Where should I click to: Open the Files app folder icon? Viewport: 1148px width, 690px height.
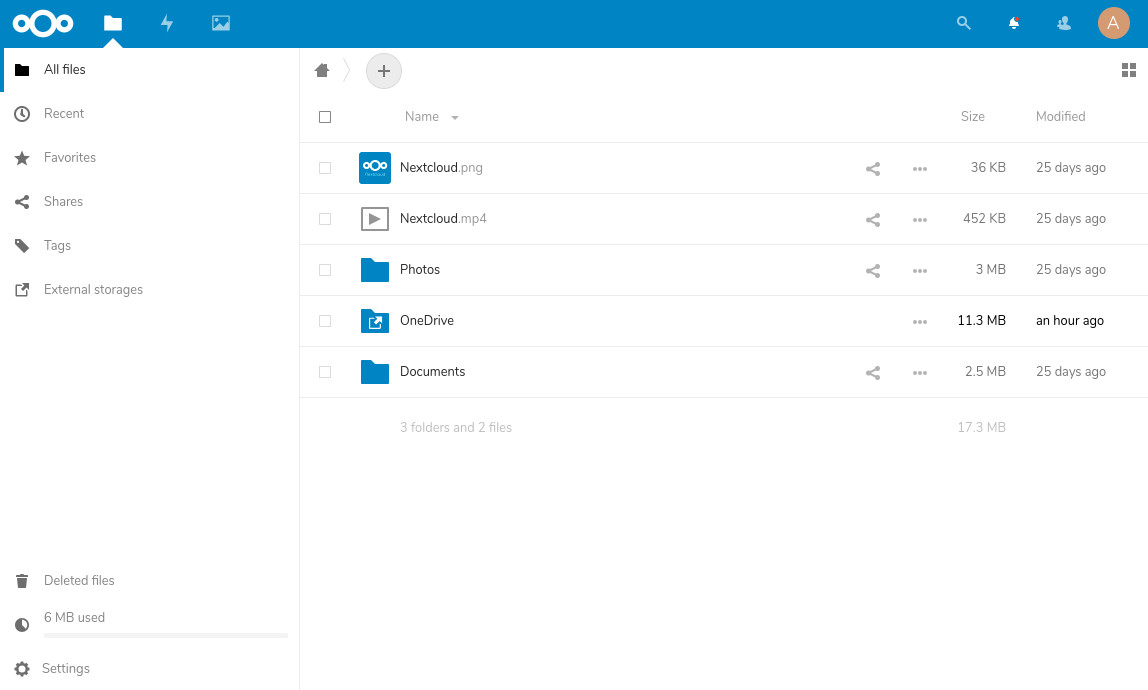(x=113, y=23)
